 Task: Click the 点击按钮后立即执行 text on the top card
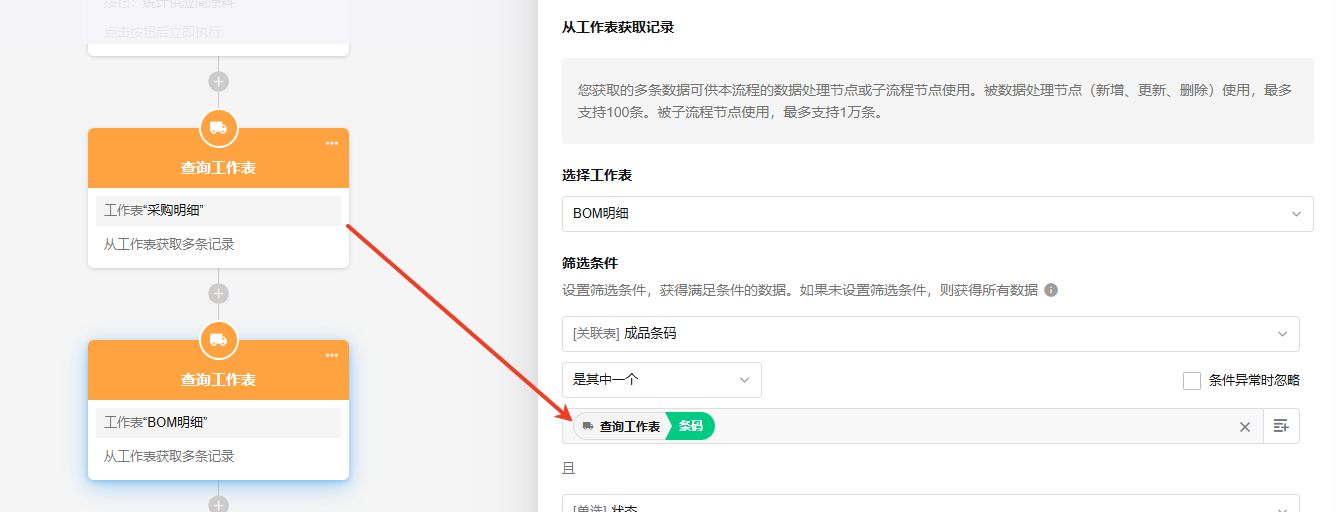tap(162, 32)
